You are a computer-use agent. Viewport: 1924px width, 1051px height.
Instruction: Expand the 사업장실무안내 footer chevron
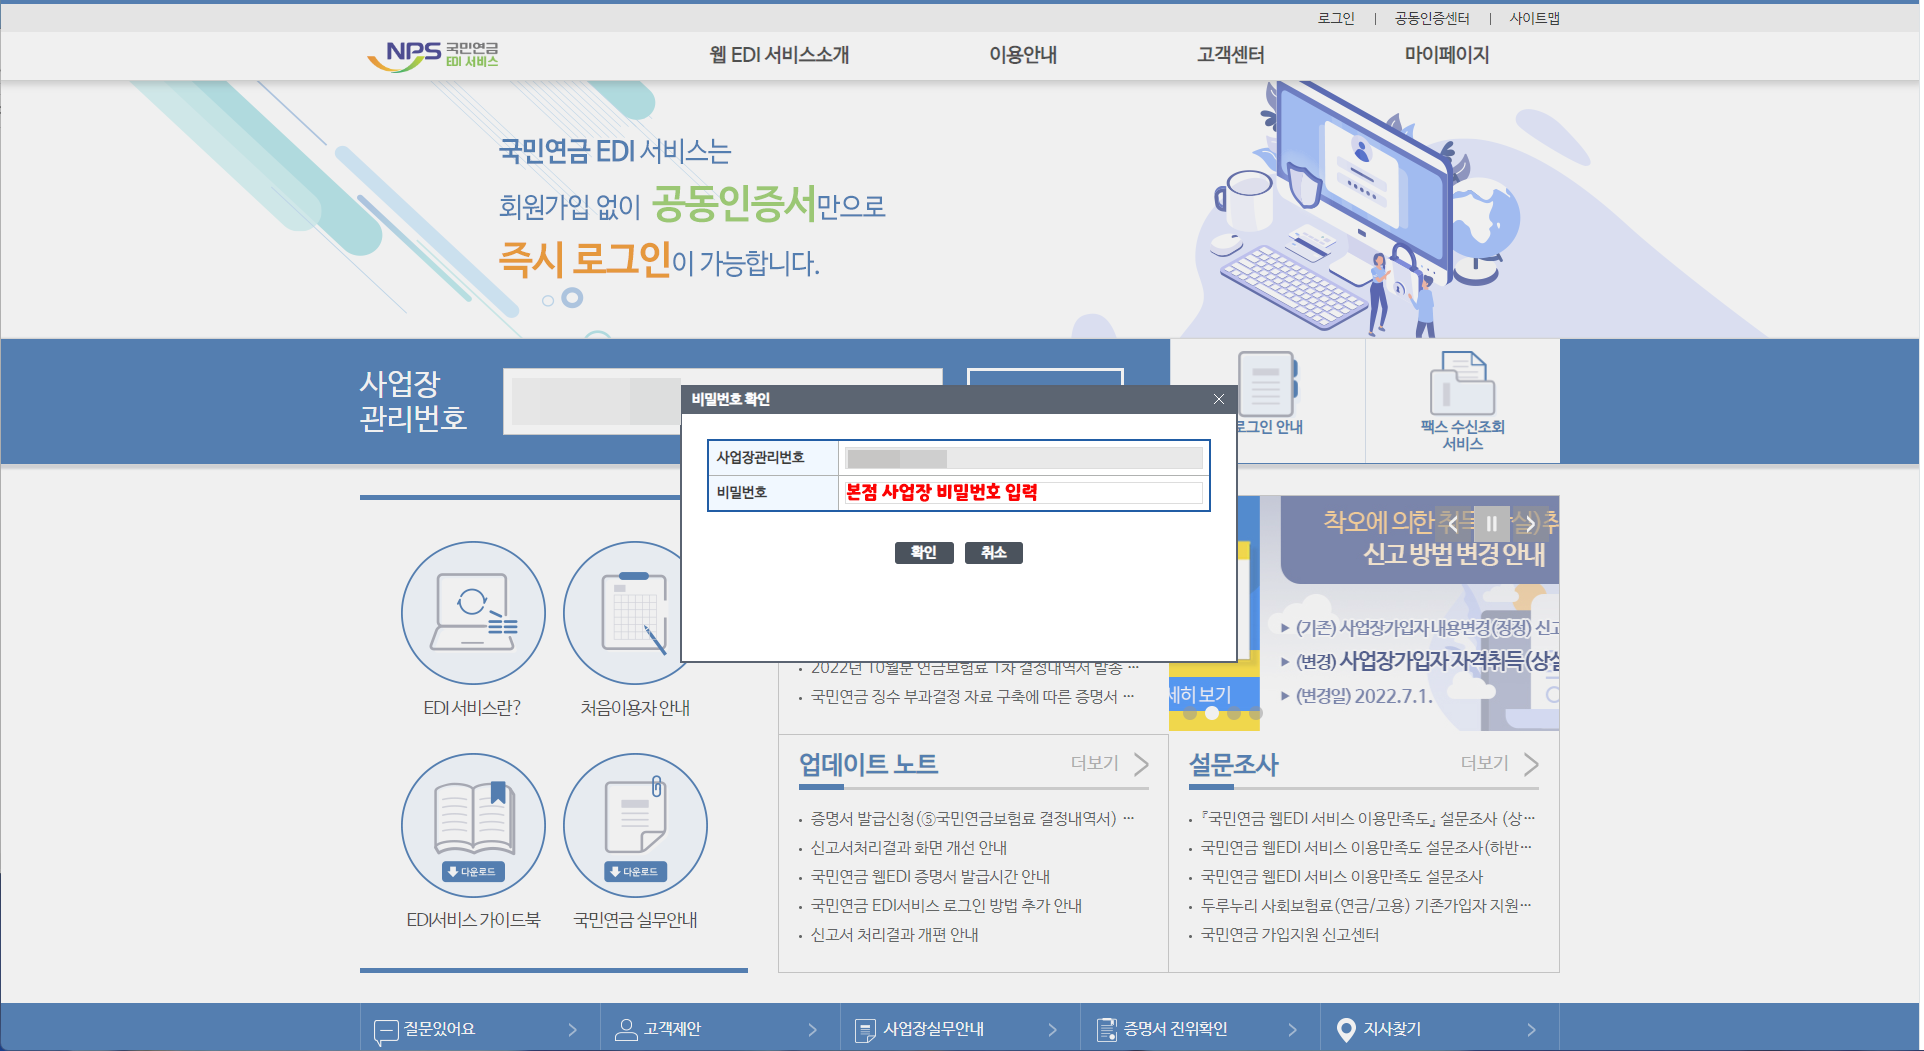tap(1052, 1029)
